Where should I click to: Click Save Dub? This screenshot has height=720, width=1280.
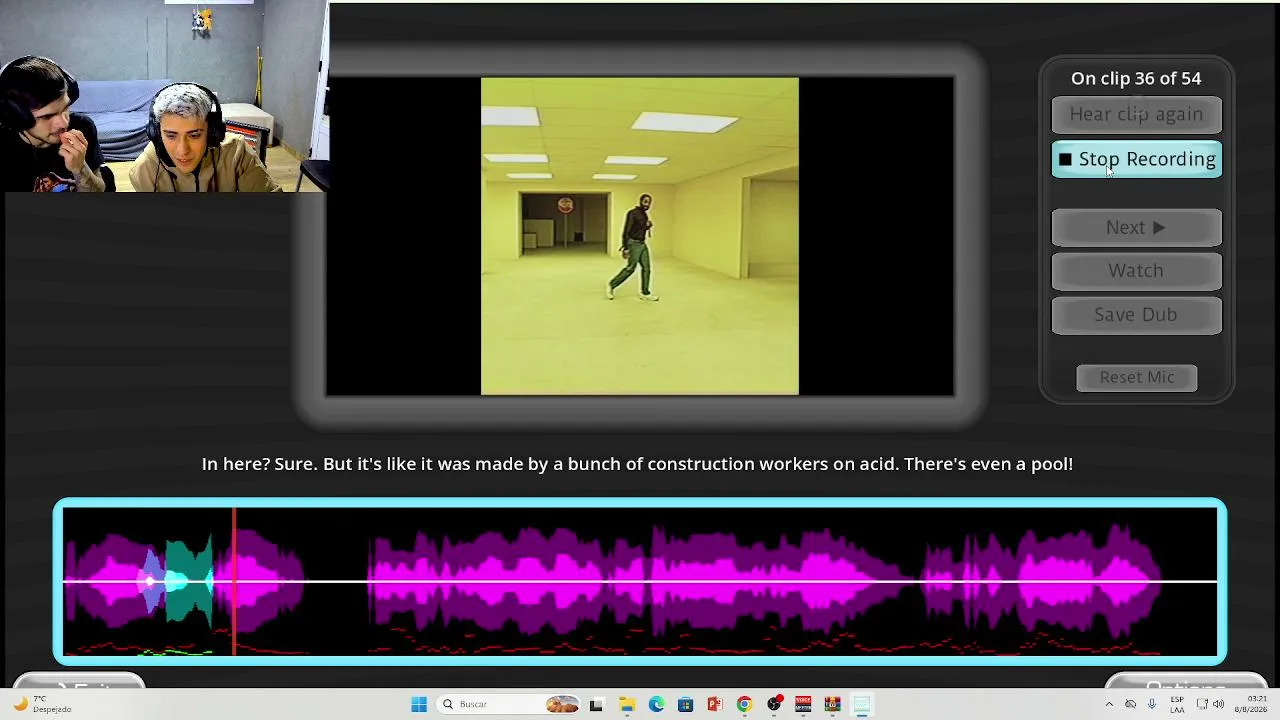pos(1136,315)
